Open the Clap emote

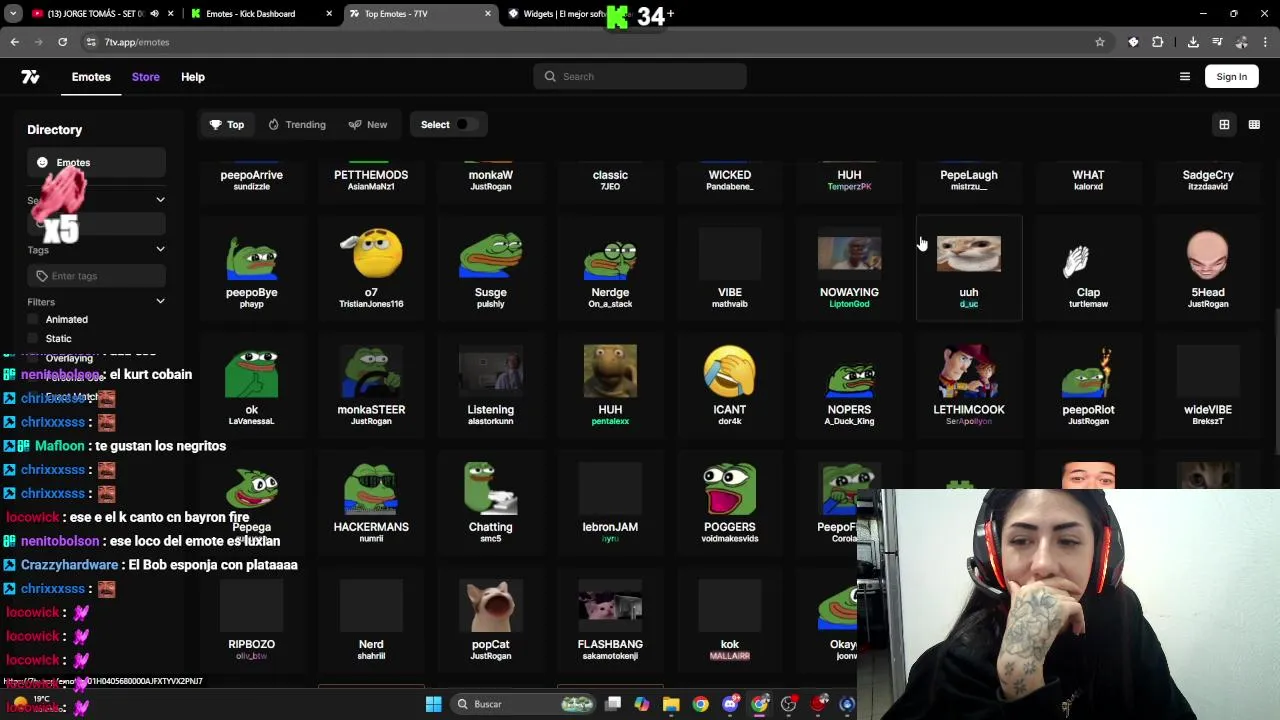coord(1088,268)
